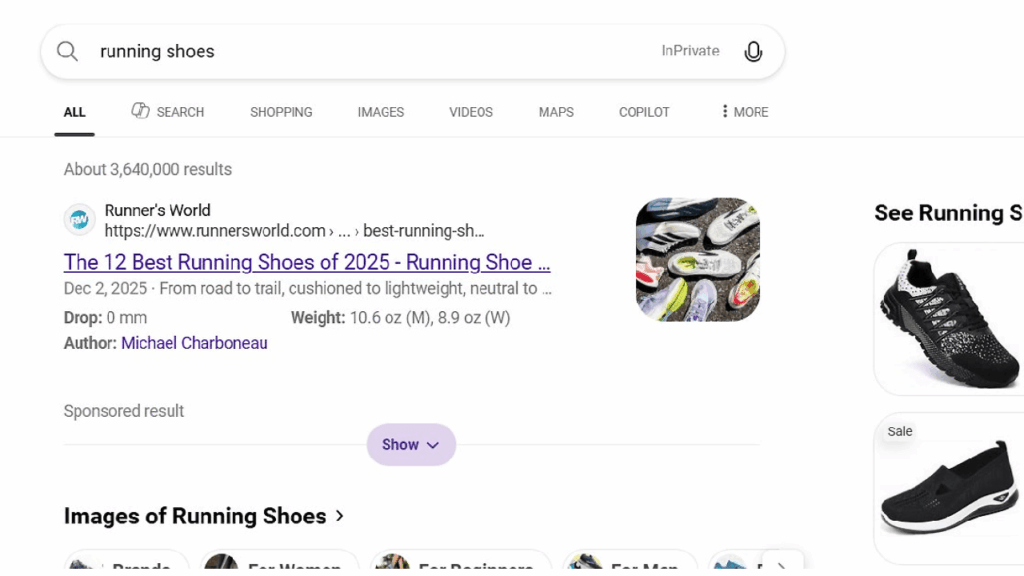Open the Show dropdown for sponsored results

(411, 444)
